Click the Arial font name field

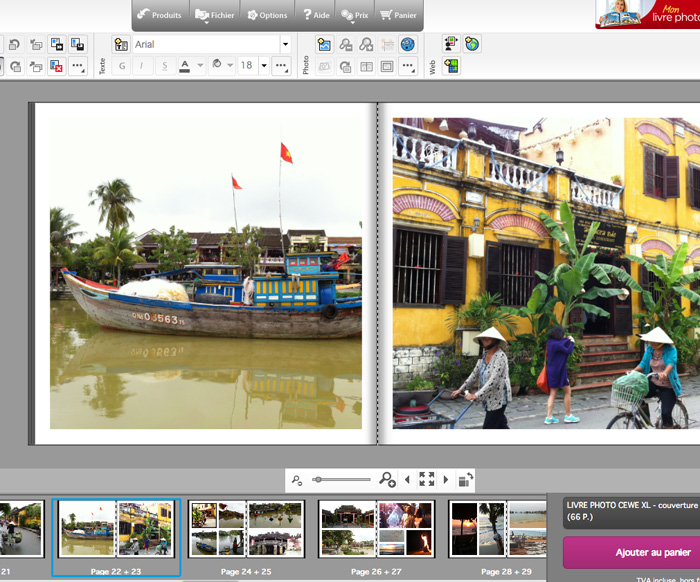(x=206, y=44)
